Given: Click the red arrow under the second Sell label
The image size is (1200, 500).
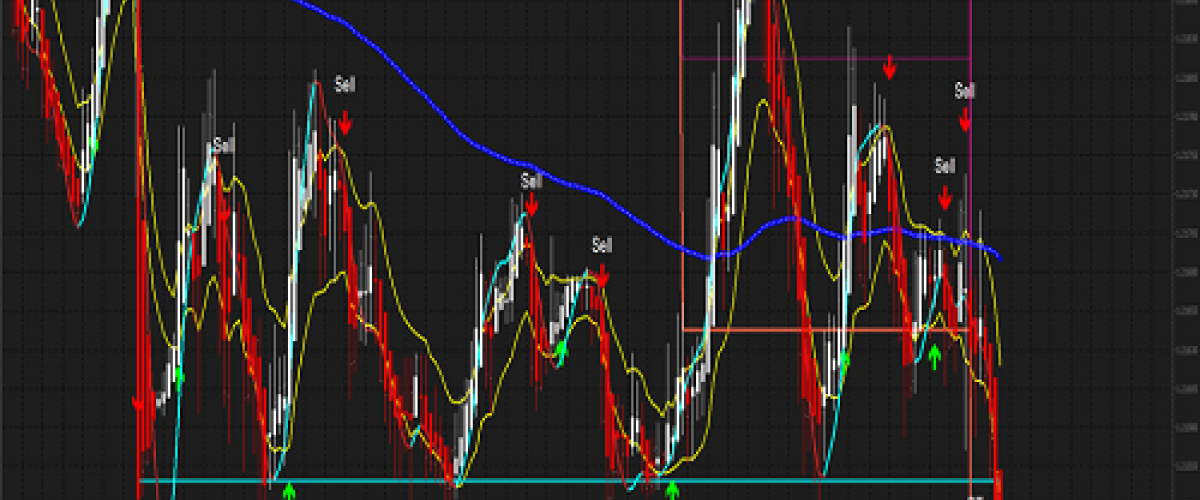Looking at the screenshot, I should [345, 123].
